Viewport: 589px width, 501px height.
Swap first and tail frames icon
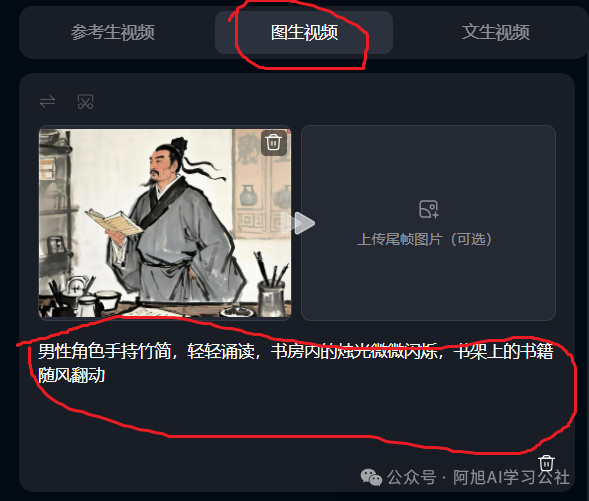click(48, 101)
